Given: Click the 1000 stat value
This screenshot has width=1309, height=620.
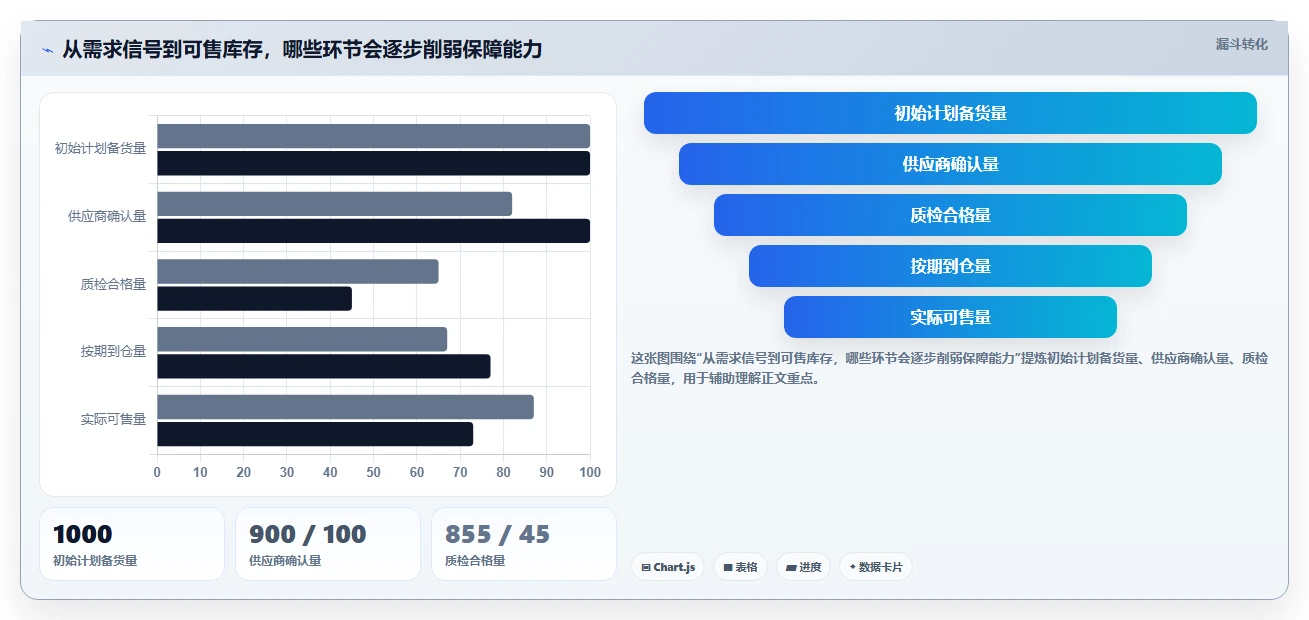Looking at the screenshot, I should coord(83,534).
